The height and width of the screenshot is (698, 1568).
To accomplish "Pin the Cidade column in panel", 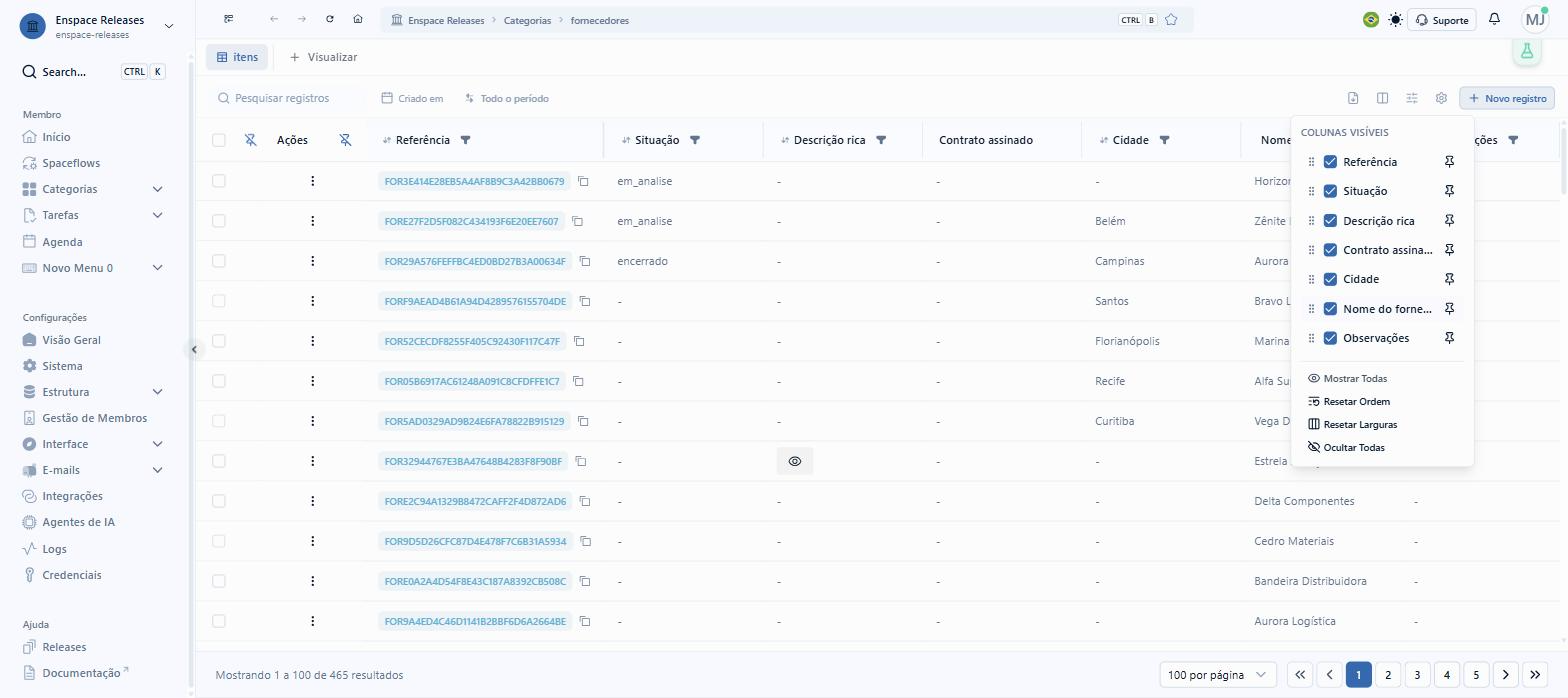I will coord(1449,279).
